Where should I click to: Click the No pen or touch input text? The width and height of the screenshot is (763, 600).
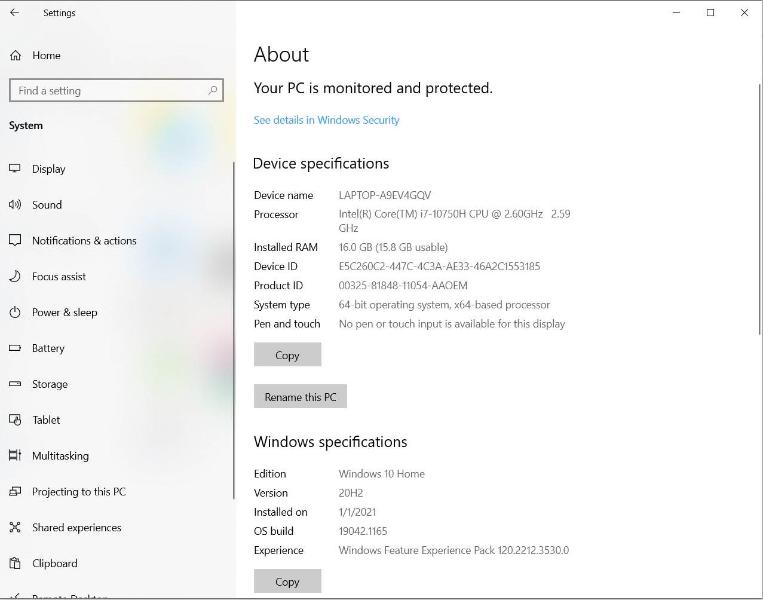(452, 324)
